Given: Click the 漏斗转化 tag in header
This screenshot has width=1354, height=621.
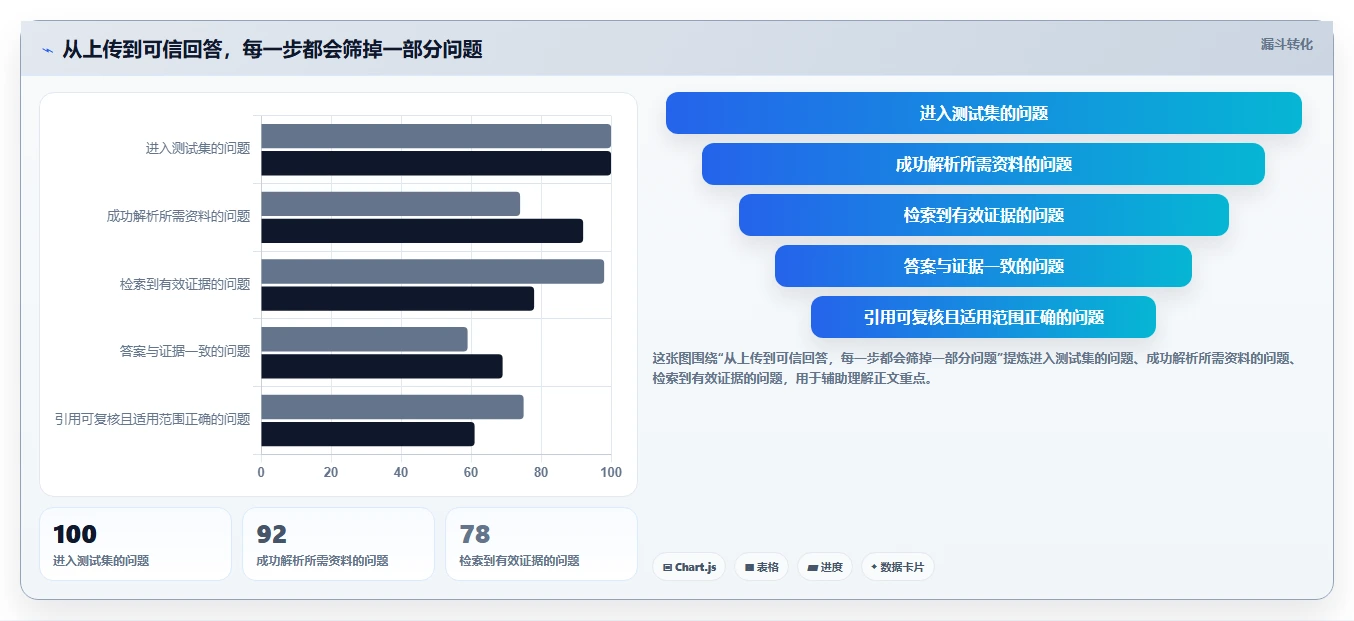Looking at the screenshot, I should (x=1287, y=45).
